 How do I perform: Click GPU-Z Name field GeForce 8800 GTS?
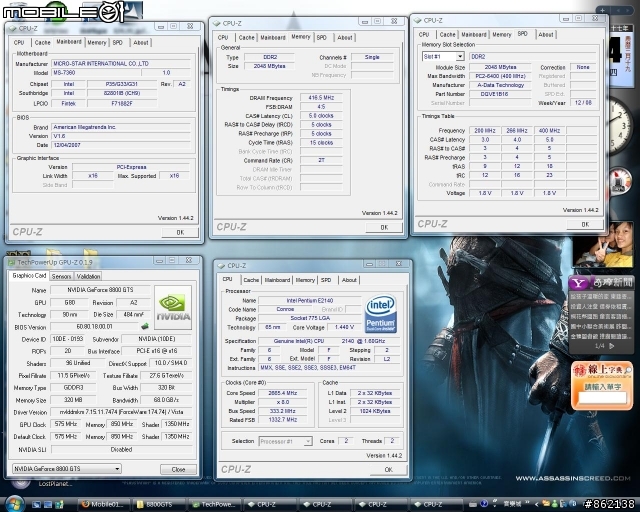tap(100, 290)
